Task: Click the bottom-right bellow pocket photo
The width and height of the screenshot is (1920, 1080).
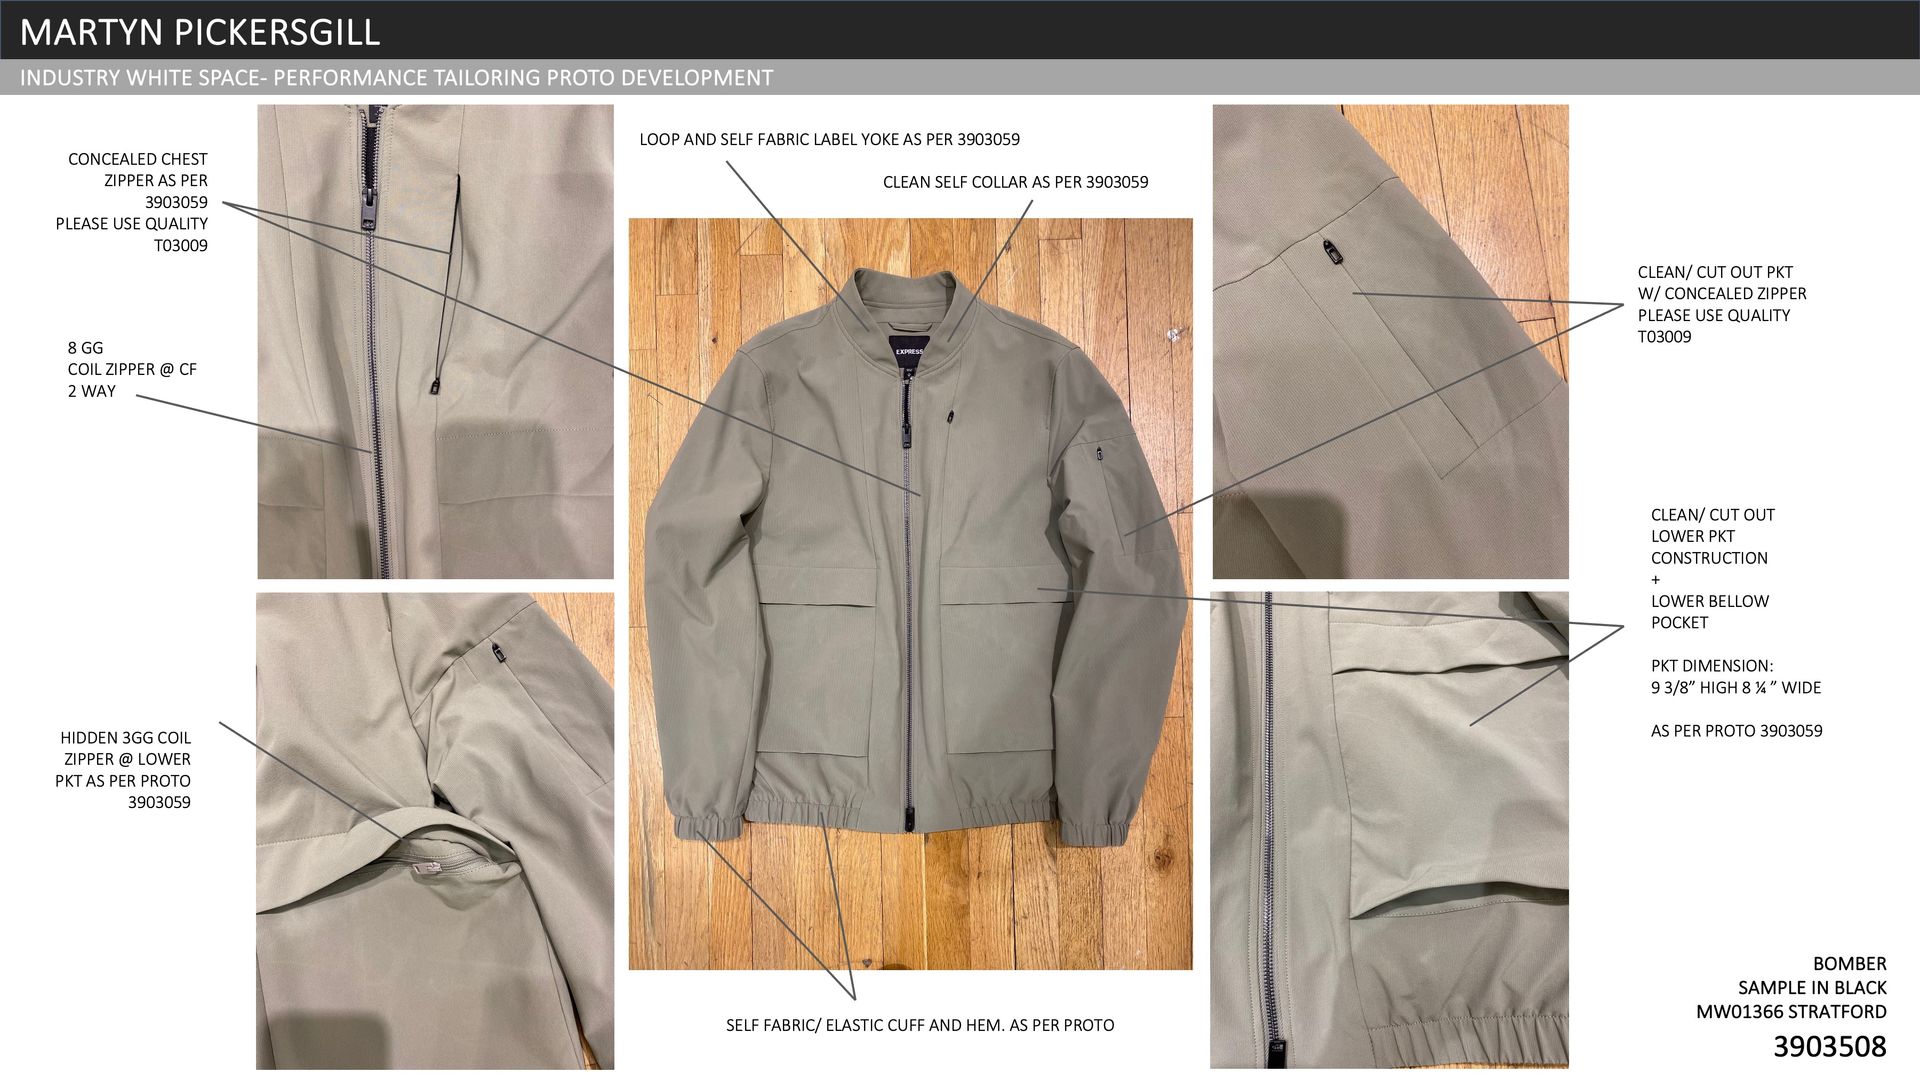Action: (1389, 830)
